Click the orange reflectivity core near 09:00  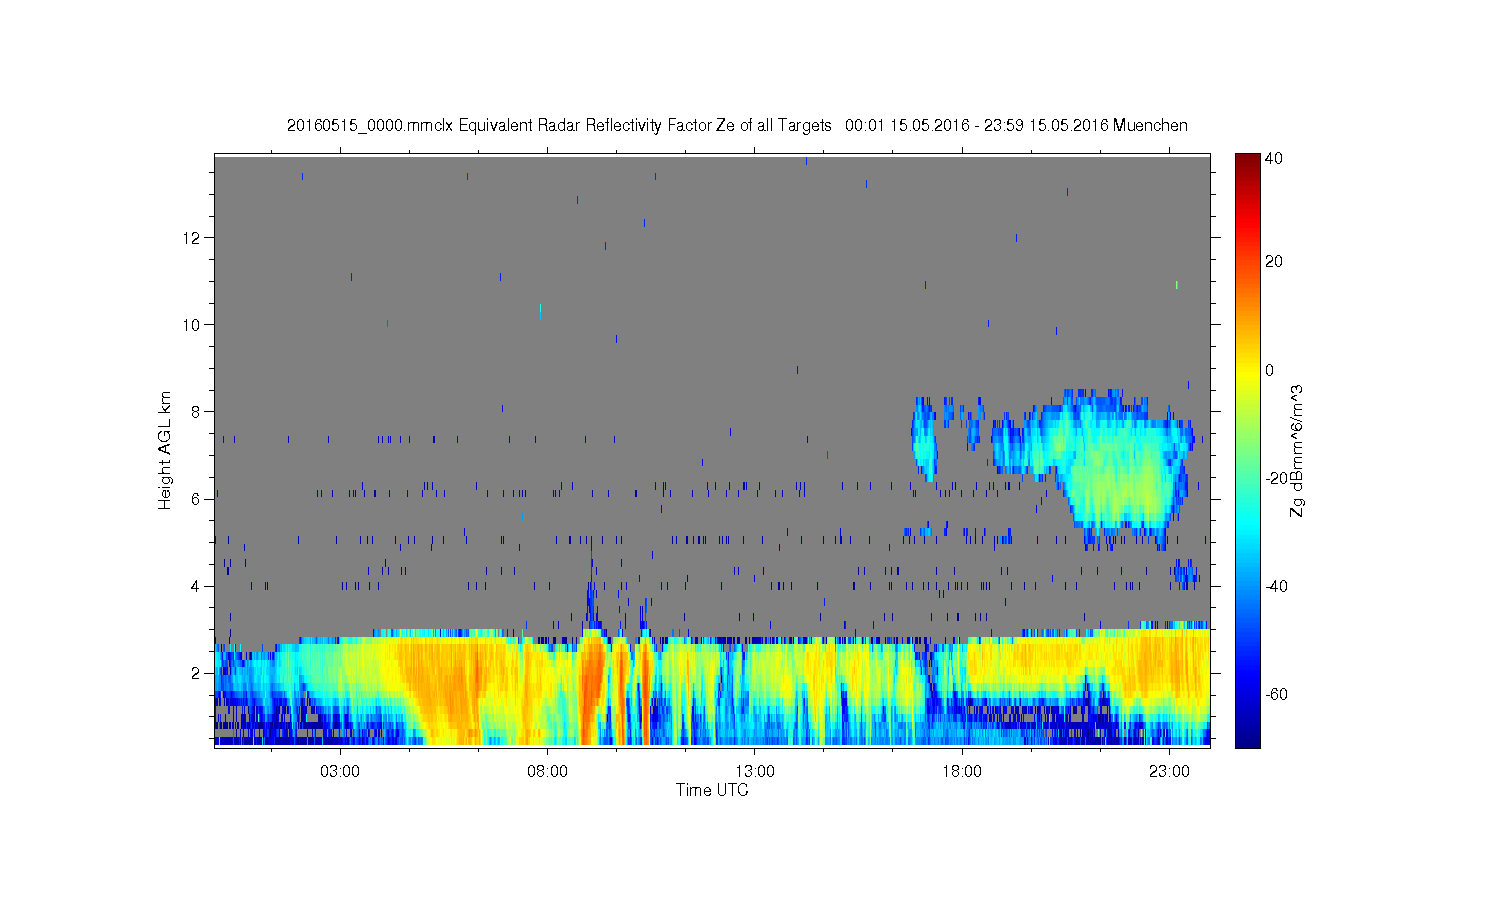591,690
